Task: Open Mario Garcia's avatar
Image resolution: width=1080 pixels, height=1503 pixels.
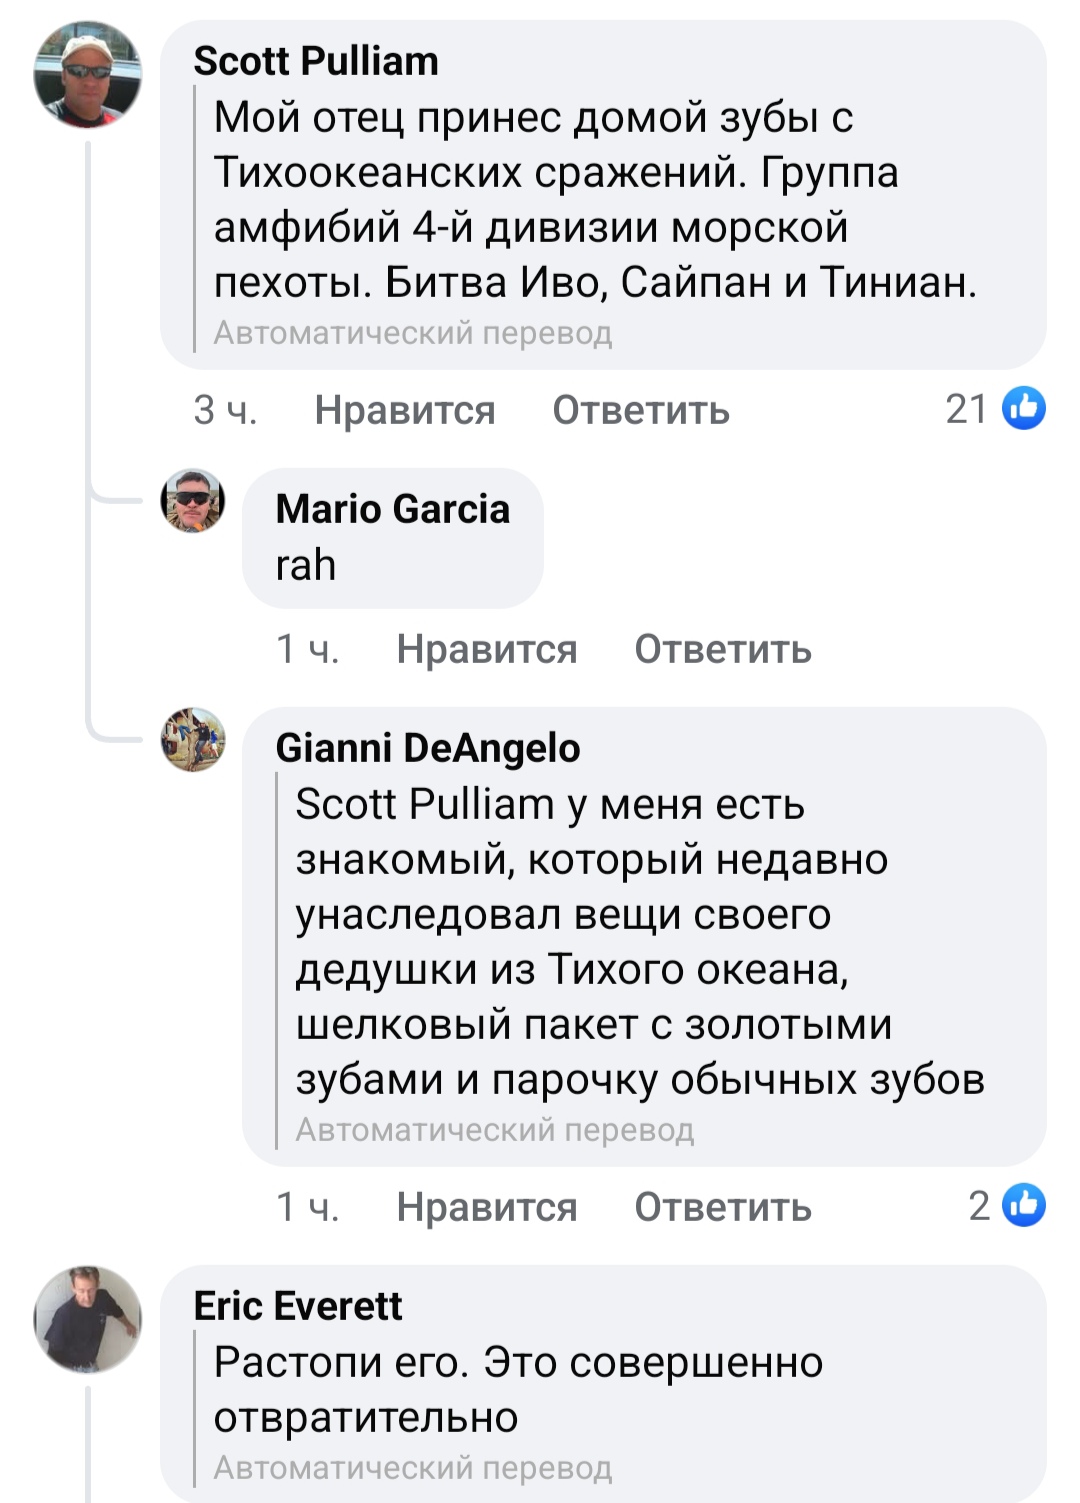Action: [193, 500]
